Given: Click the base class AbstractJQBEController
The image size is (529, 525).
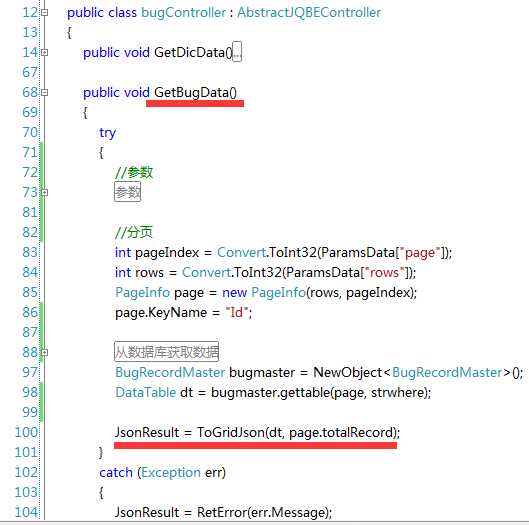Looking at the screenshot, I should tap(309, 13).
